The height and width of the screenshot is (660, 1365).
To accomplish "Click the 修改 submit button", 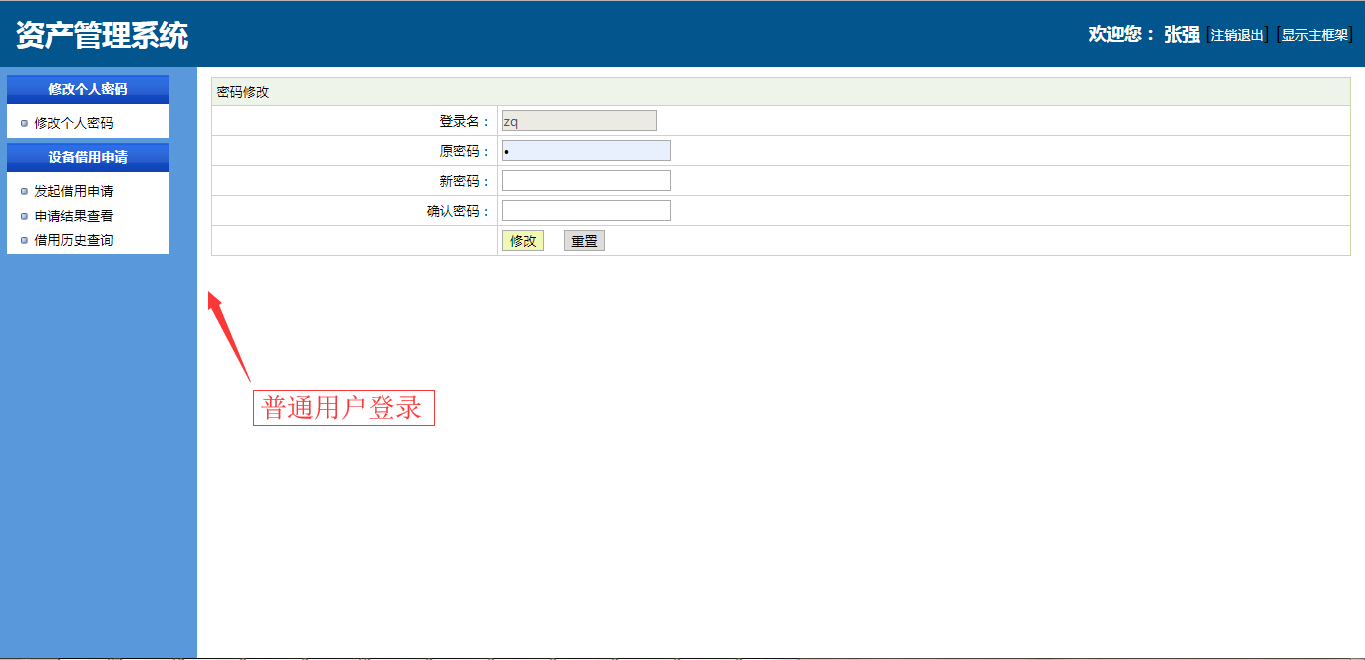I will [x=523, y=241].
